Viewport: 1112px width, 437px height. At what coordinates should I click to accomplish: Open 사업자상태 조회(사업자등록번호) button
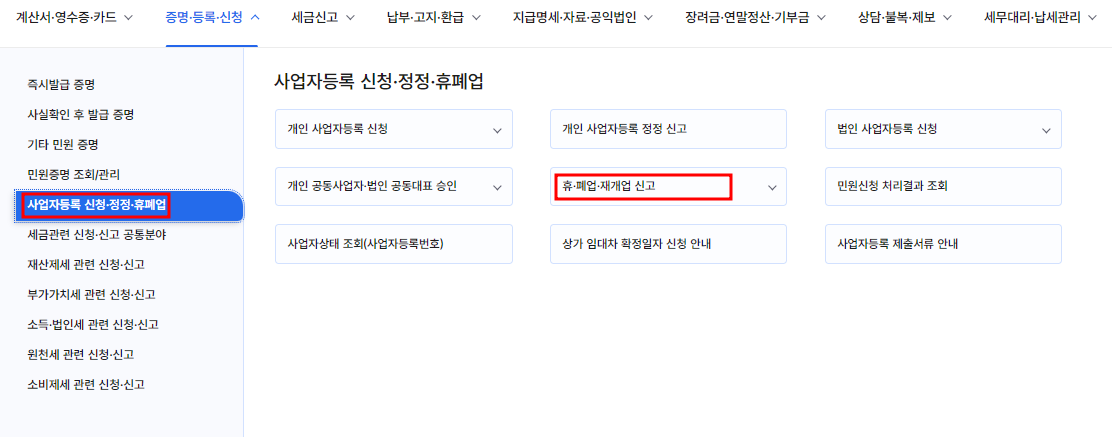tap(394, 244)
